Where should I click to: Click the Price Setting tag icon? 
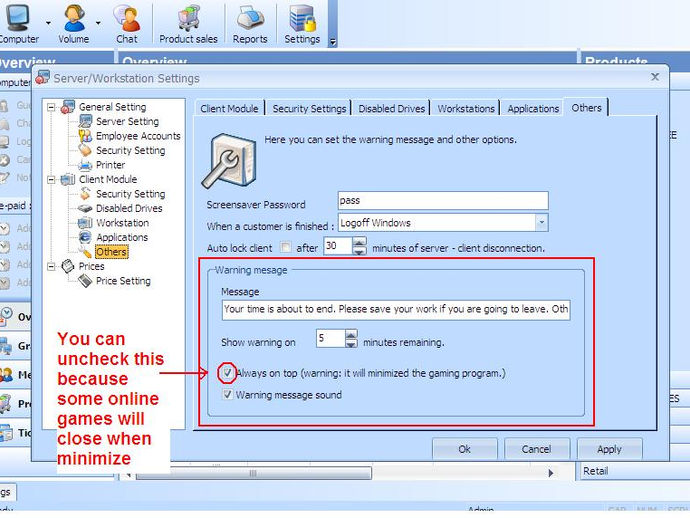click(85, 281)
